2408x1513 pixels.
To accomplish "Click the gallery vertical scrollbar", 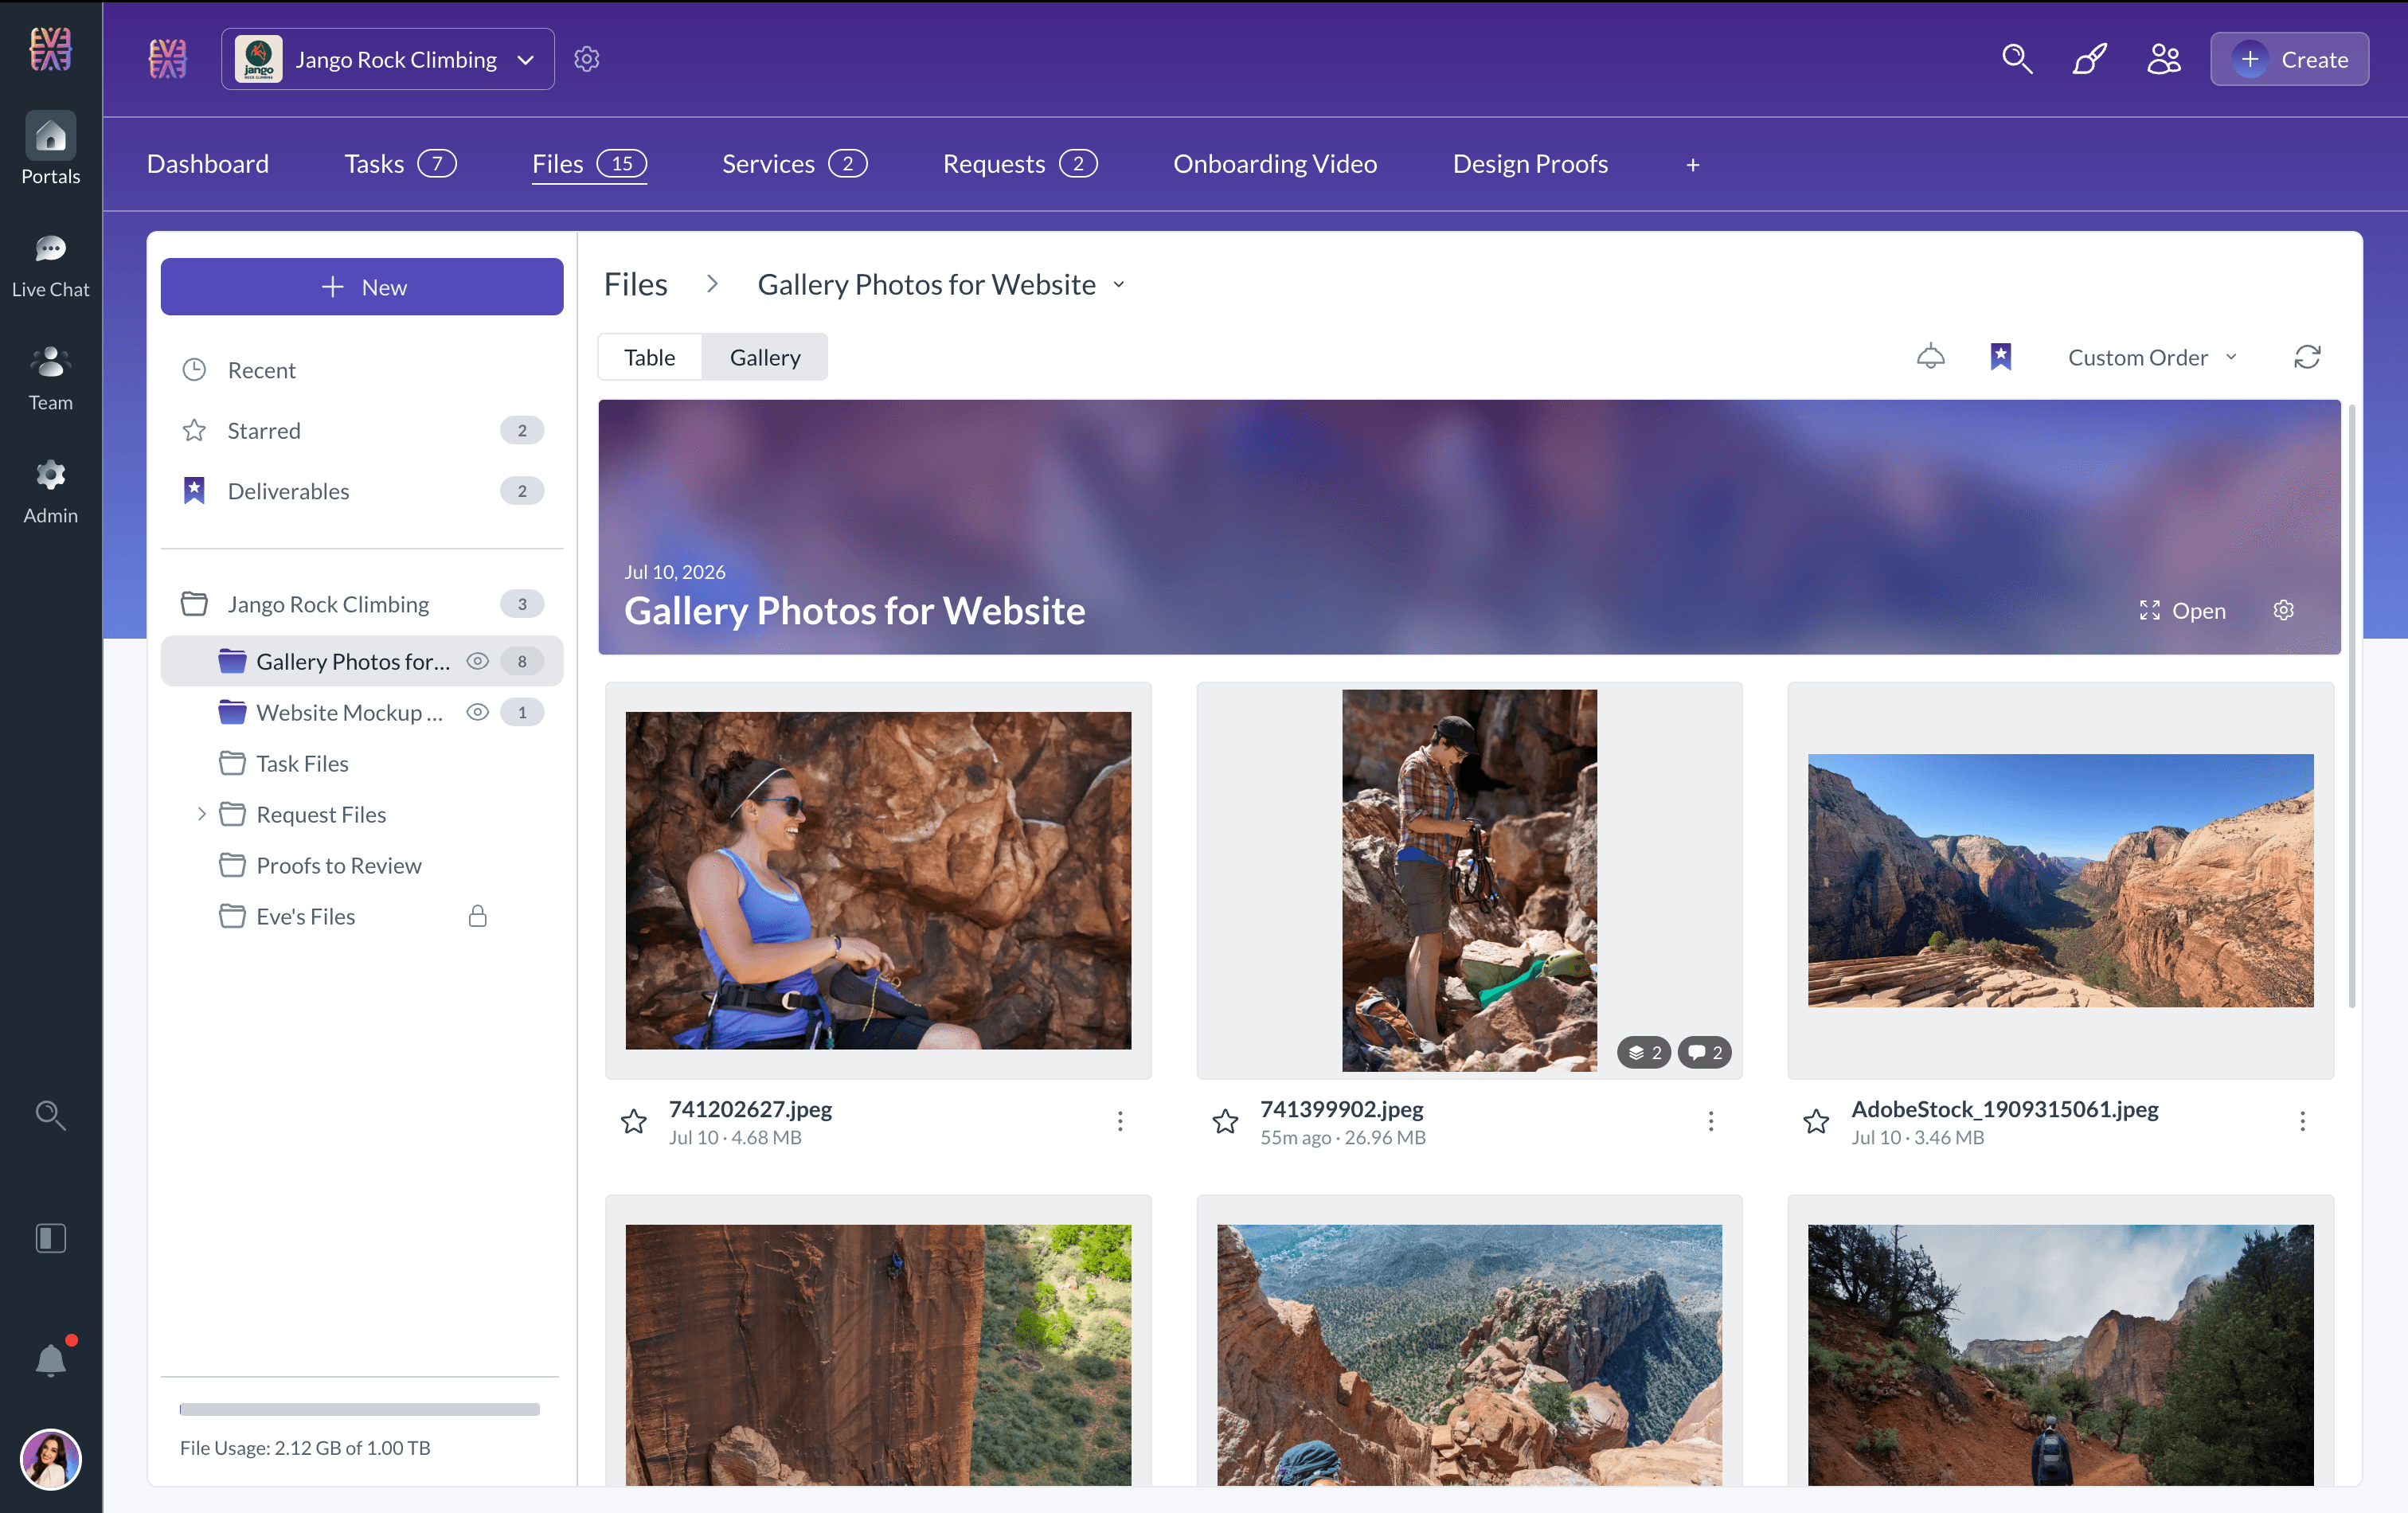I will pyautogui.click(x=2352, y=707).
